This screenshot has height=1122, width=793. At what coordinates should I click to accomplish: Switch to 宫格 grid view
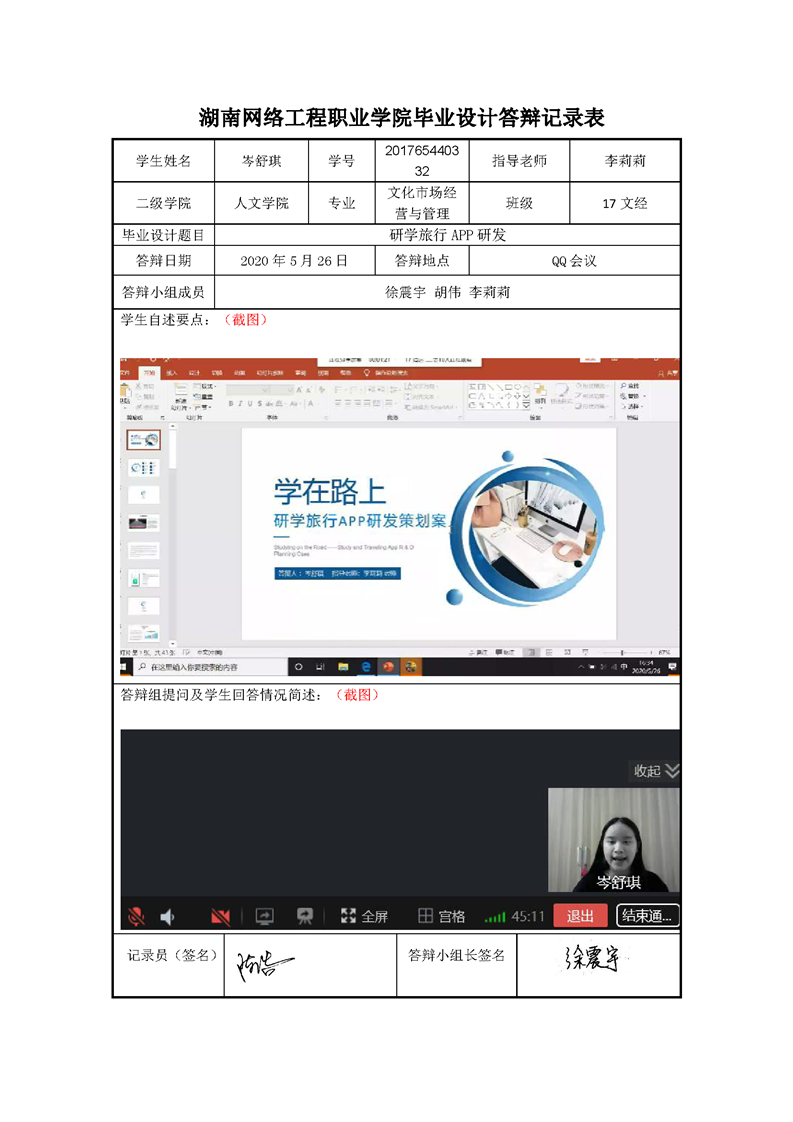pyautogui.click(x=441, y=916)
